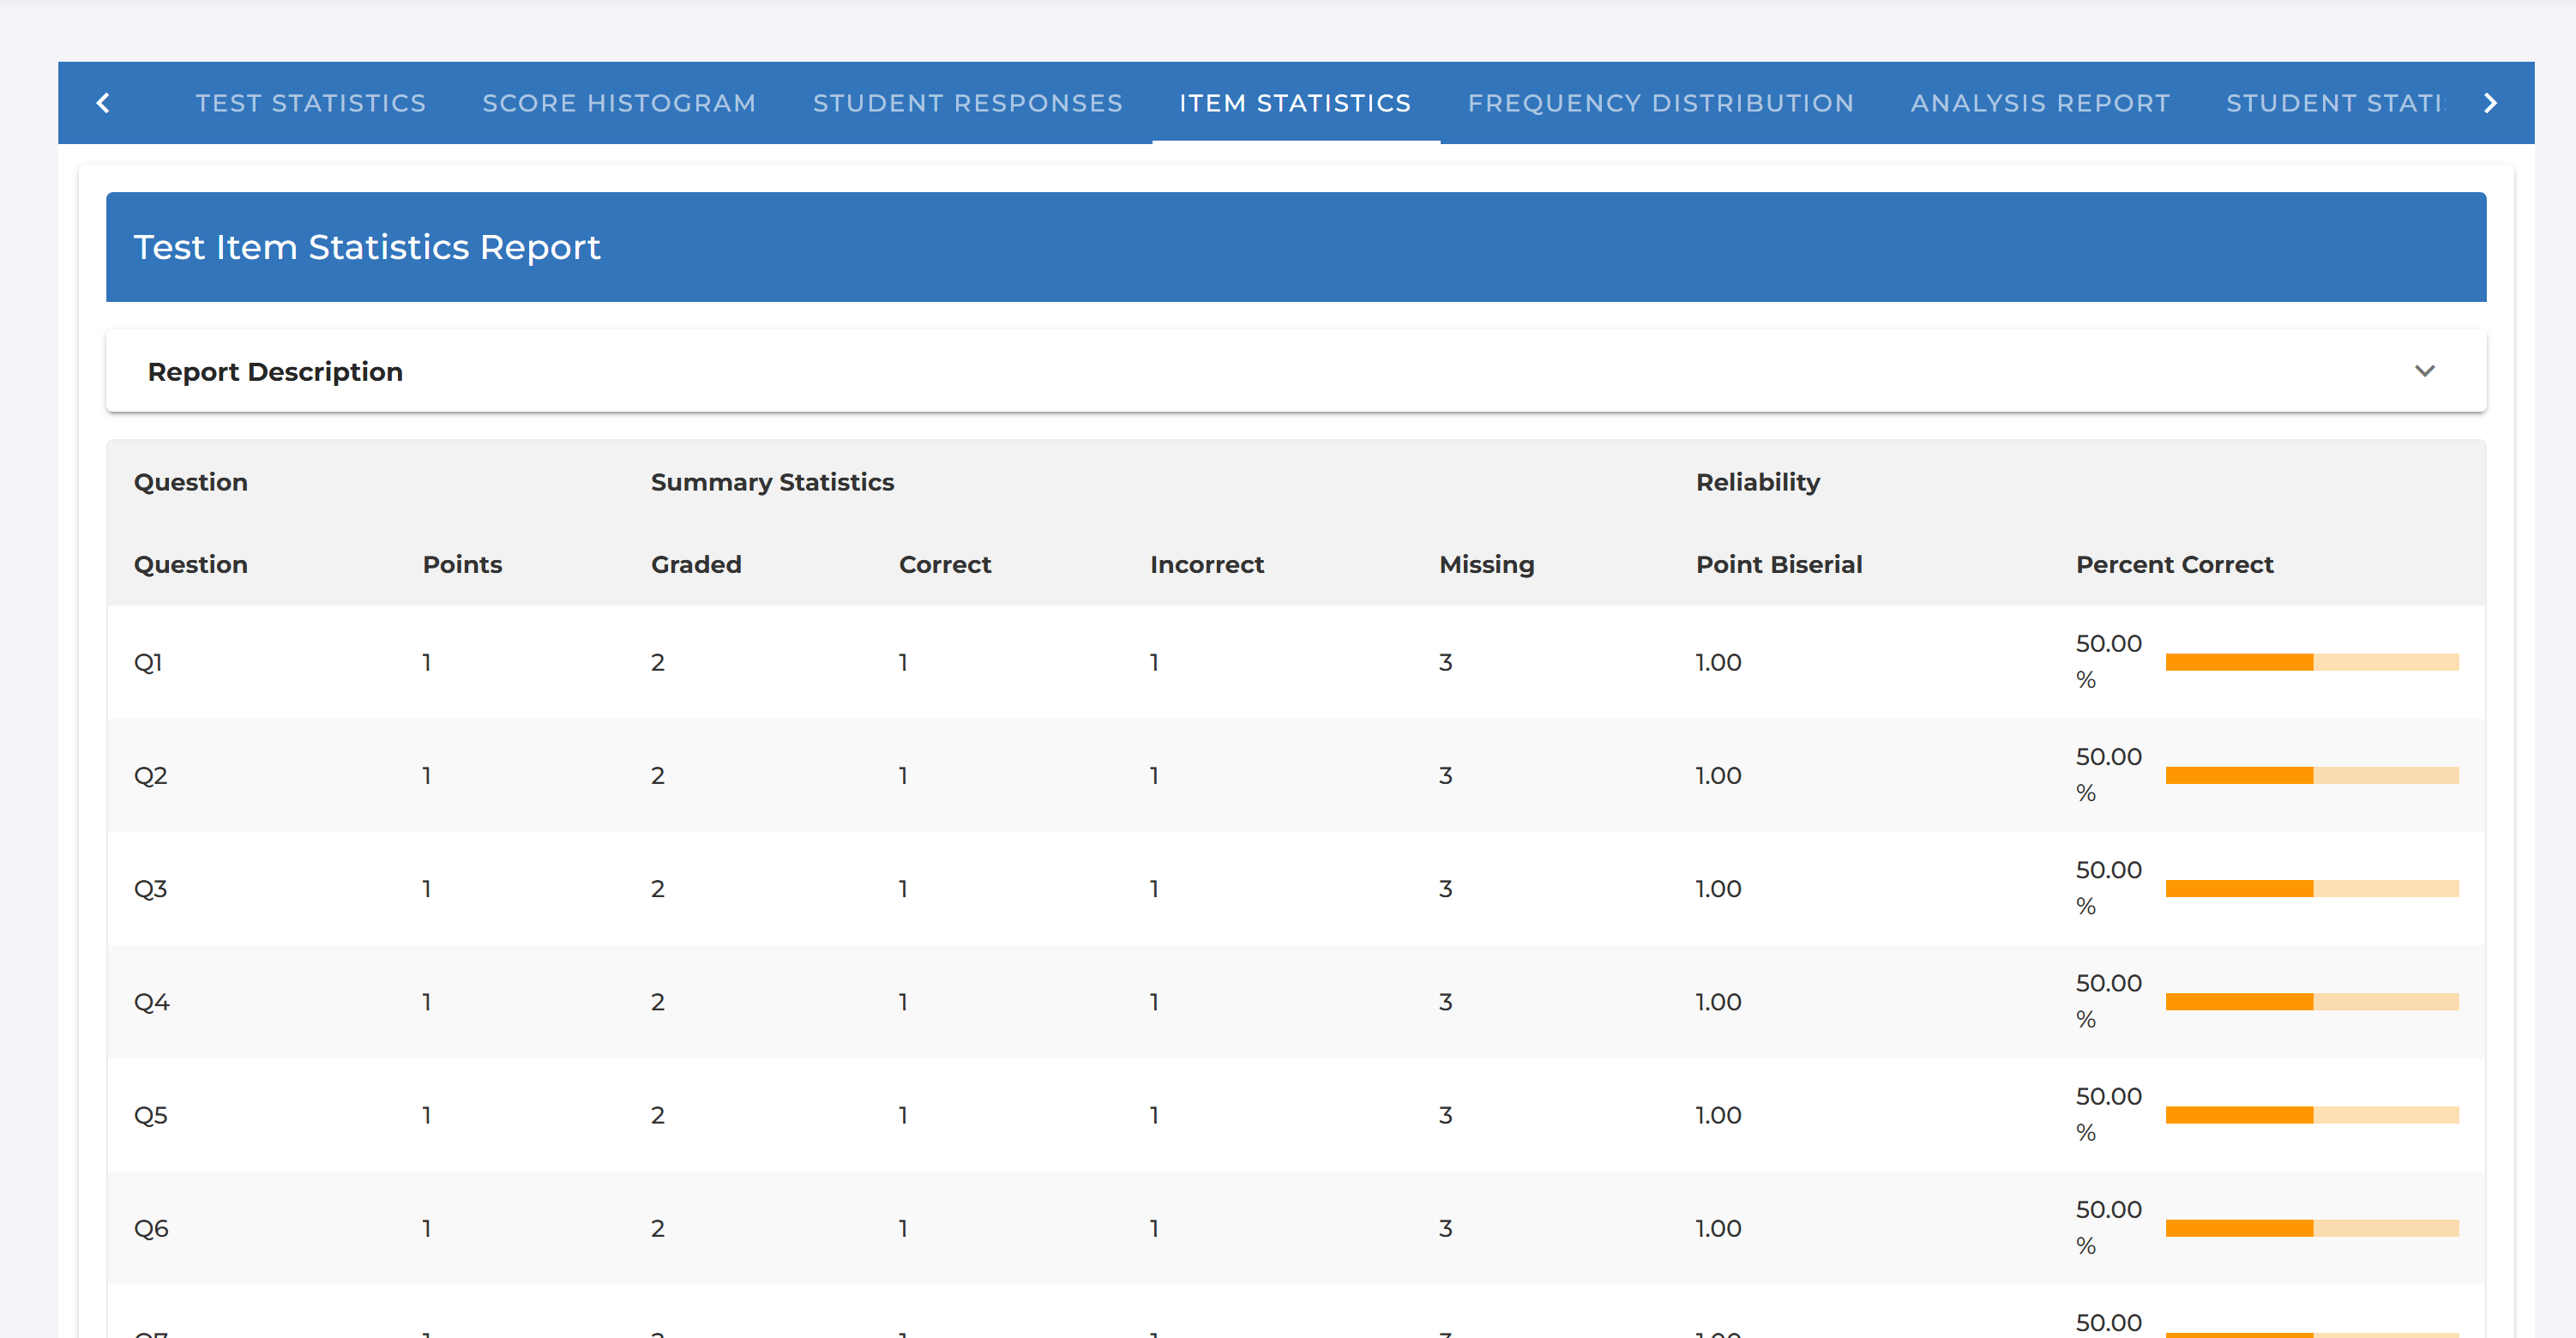Click the Q6 percent correct bar
Viewport: 2576px width, 1338px height.
pyautogui.click(x=2311, y=1228)
